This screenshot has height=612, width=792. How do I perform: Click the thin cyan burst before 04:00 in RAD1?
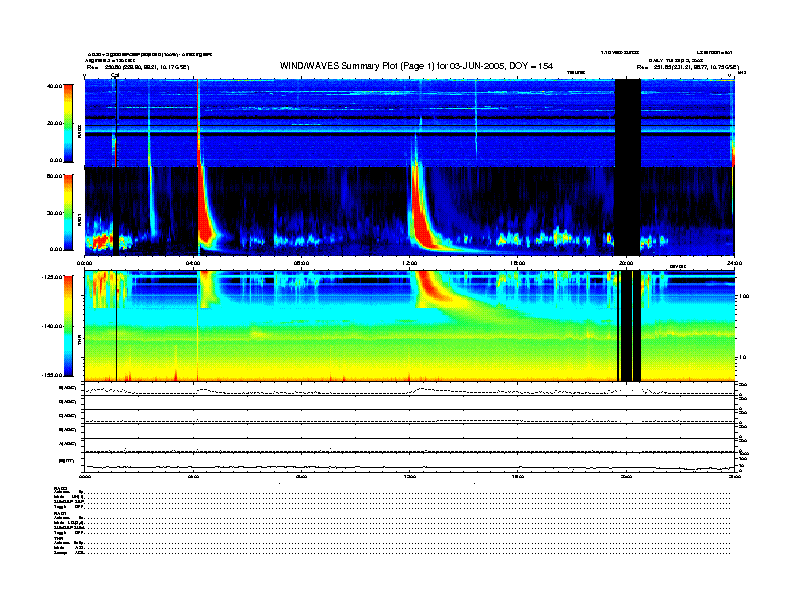click(x=151, y=202)
